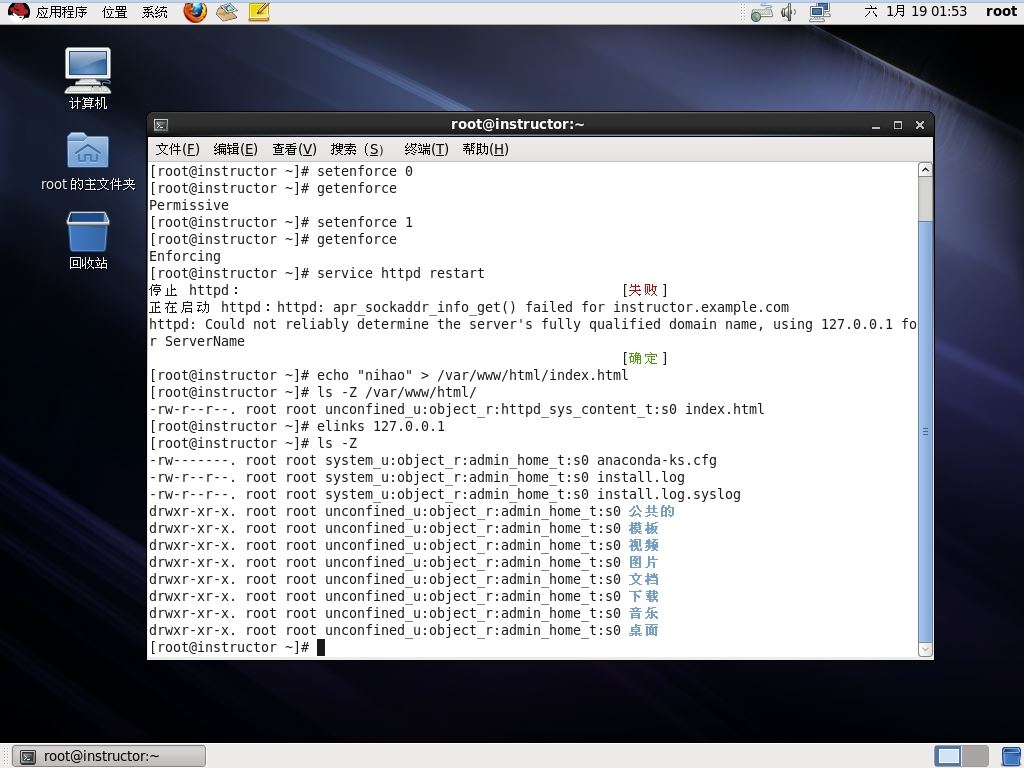Click the terminal title root@instructor:~
Image resolution: width=1024 pixels, height=768 pixels.
coord(517,124)
